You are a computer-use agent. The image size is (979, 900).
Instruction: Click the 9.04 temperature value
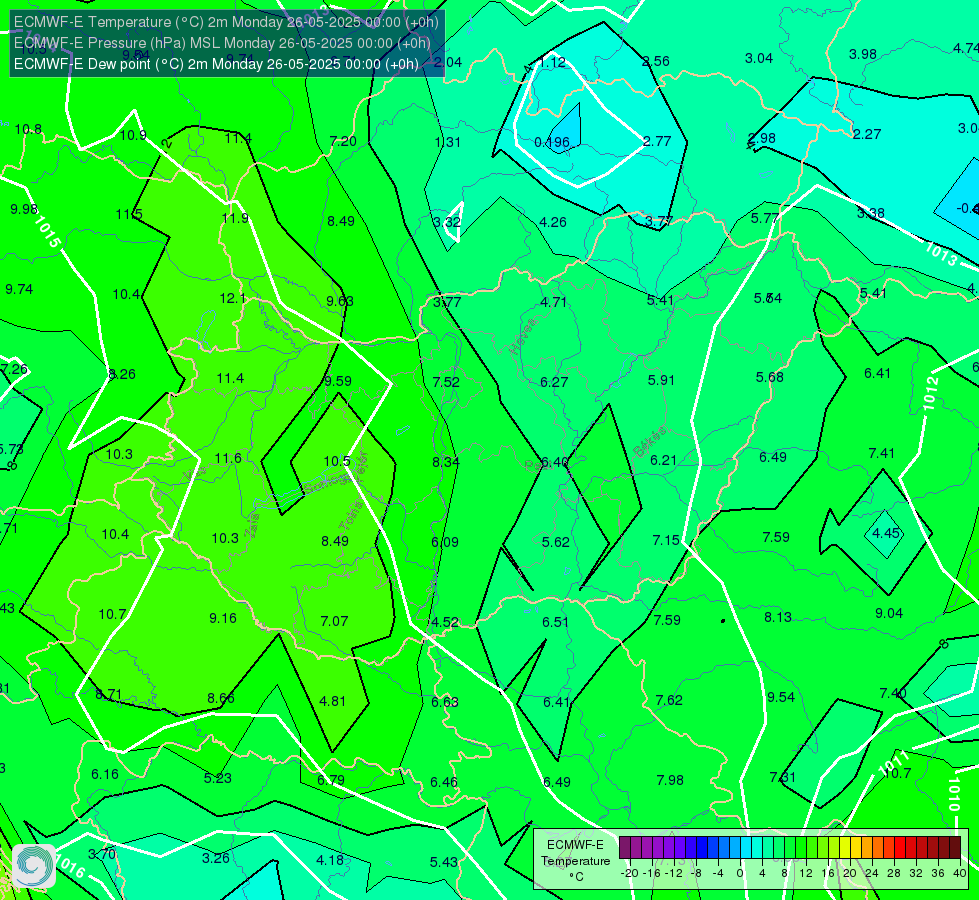pos(889,614)
